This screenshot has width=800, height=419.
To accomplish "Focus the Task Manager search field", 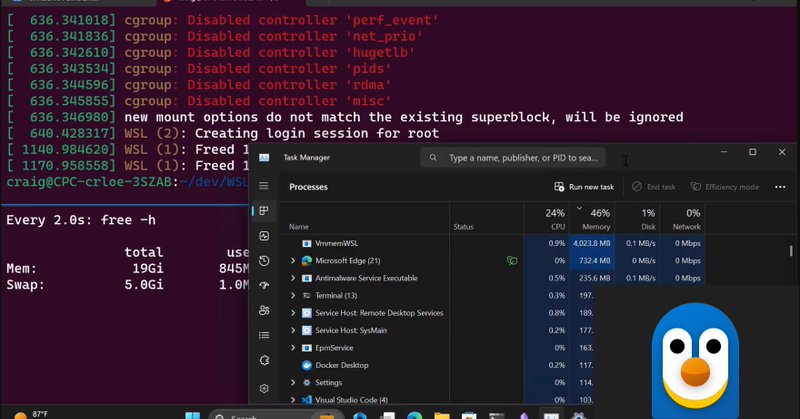I will point(513,158).
